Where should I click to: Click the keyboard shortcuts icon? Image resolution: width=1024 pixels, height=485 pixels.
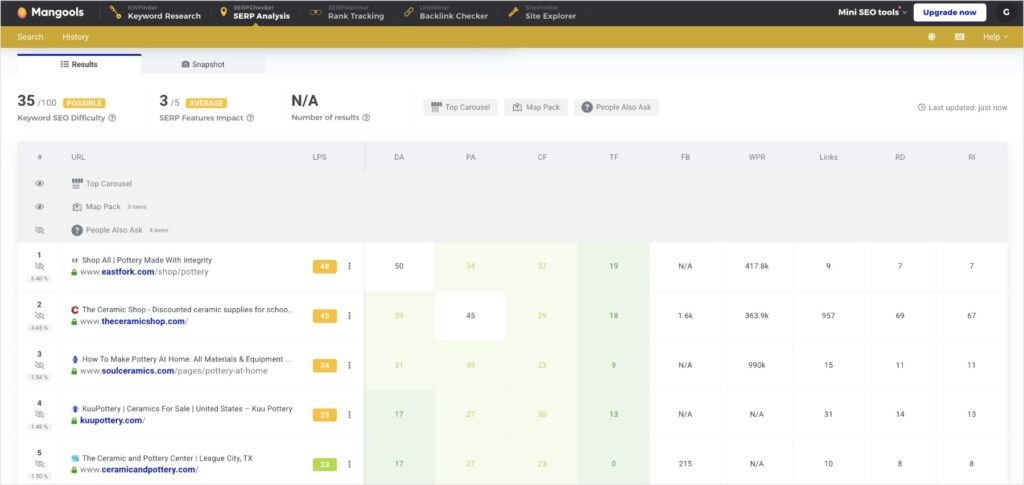click(x=960, y=37)
